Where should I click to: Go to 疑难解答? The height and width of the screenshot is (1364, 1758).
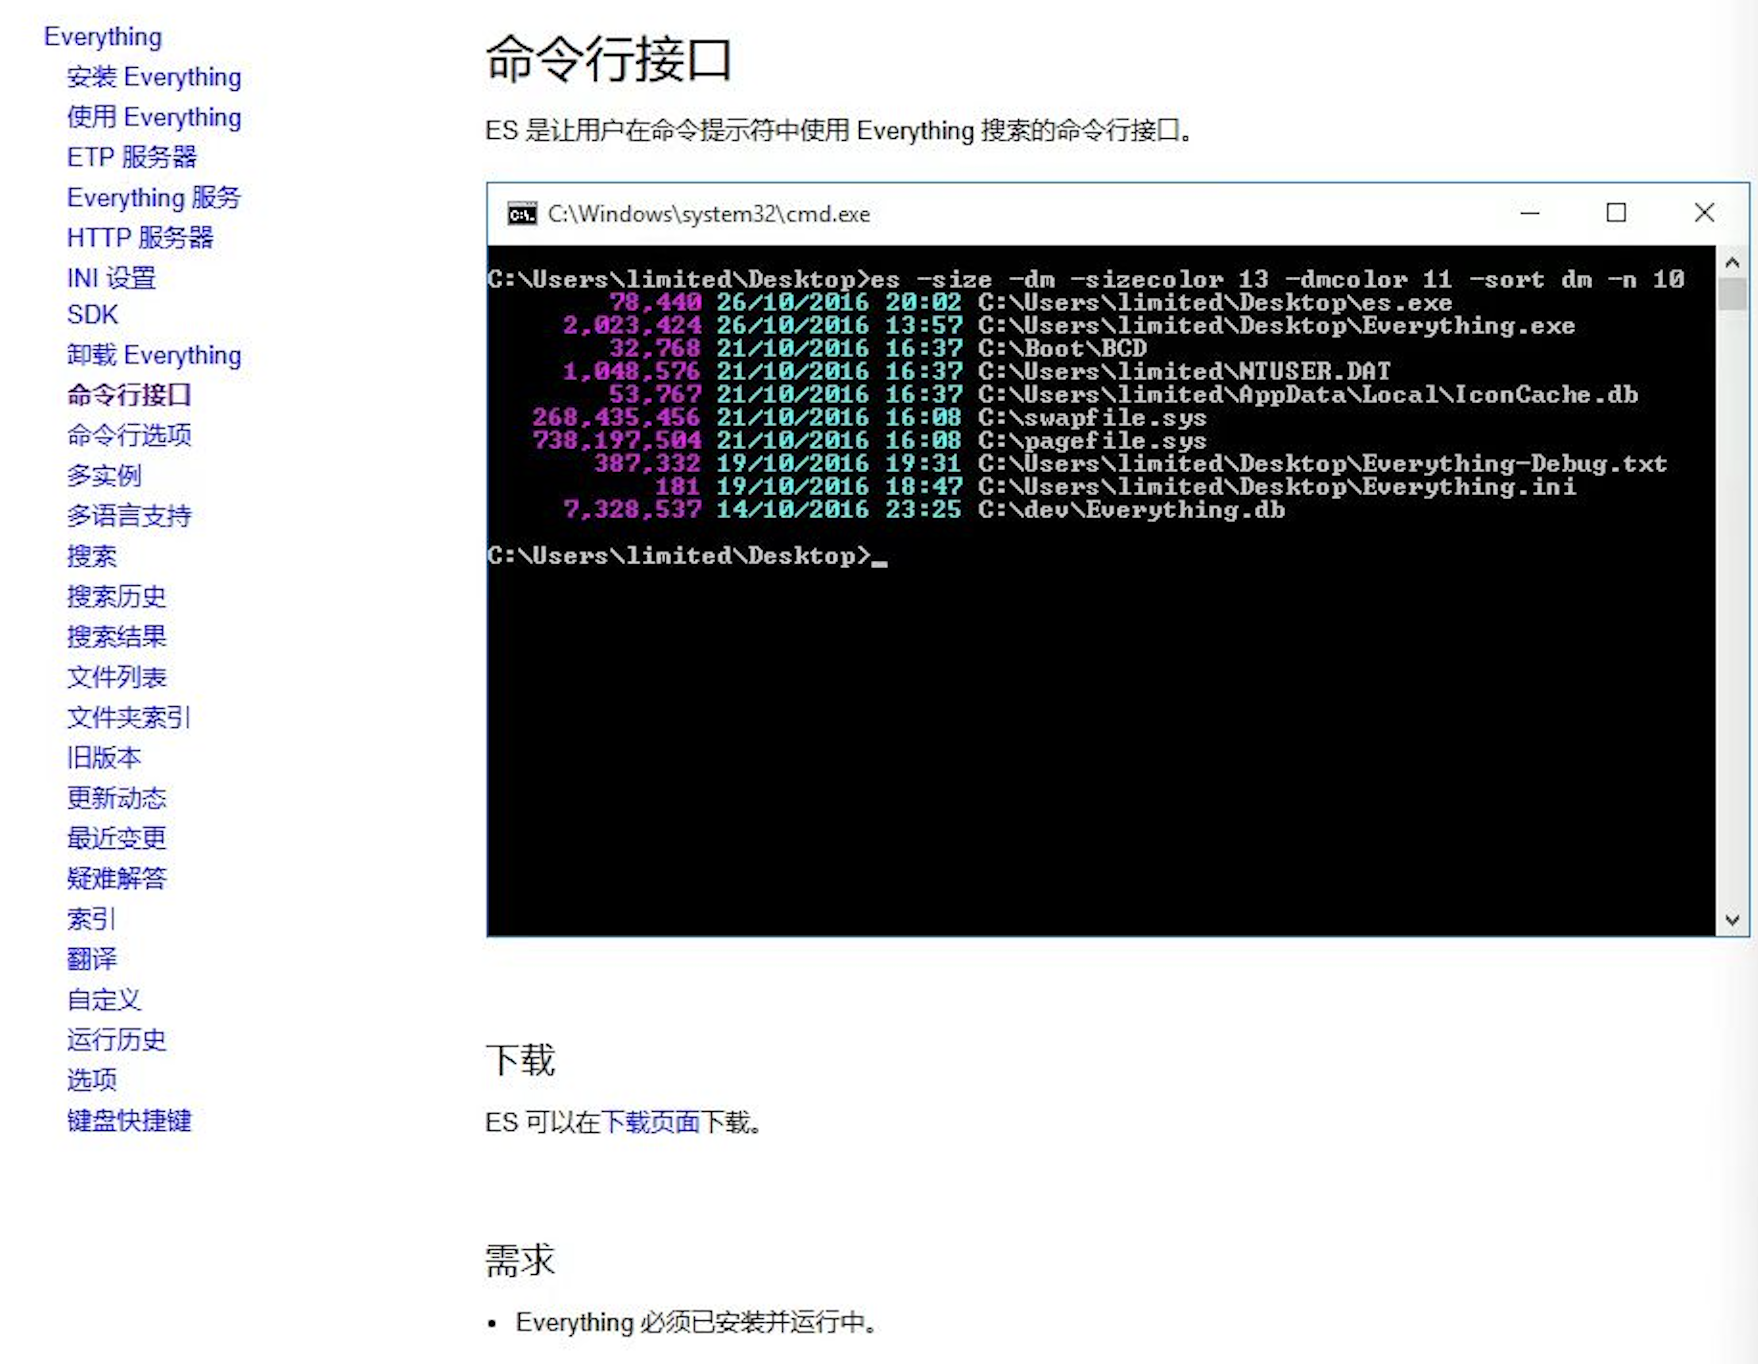116,878
